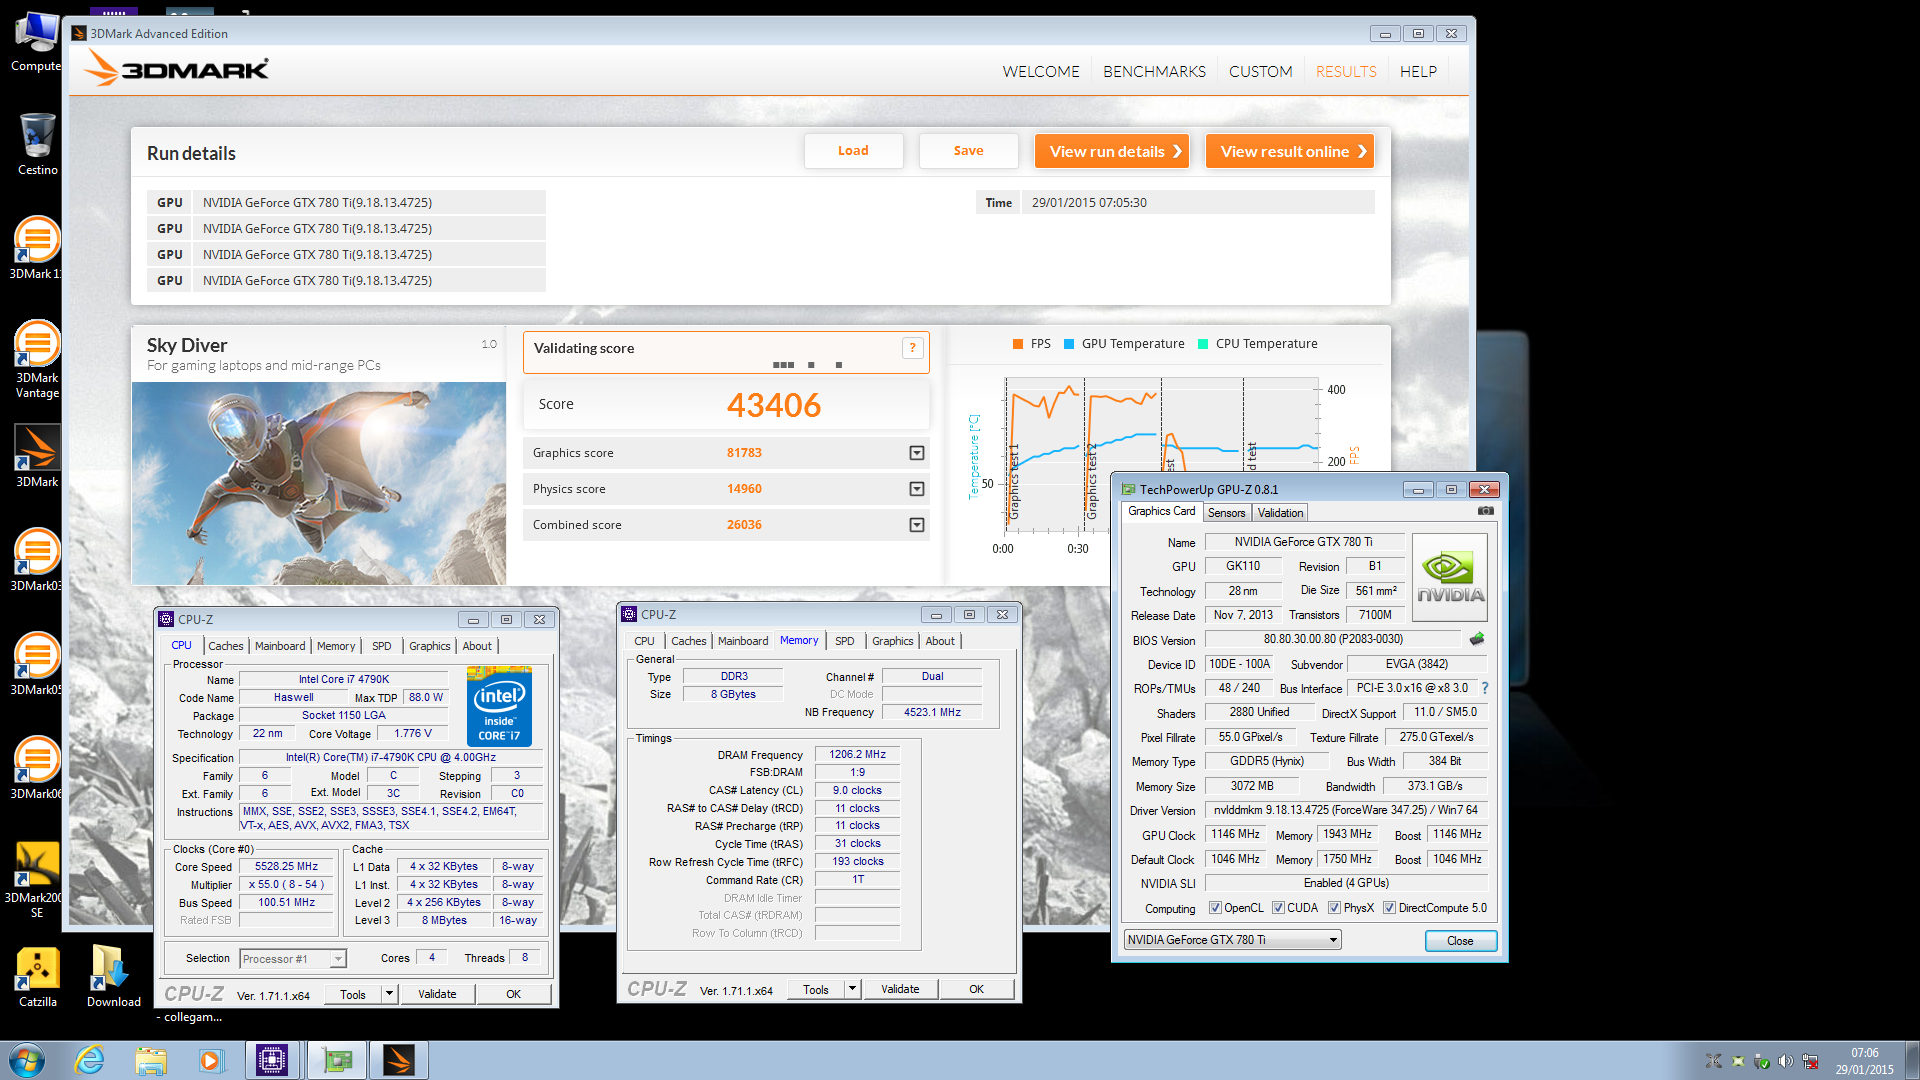Open SPD tab in right CPU-Z
This screenshot has height=1080, width=1920.
(x=845, y=641)
